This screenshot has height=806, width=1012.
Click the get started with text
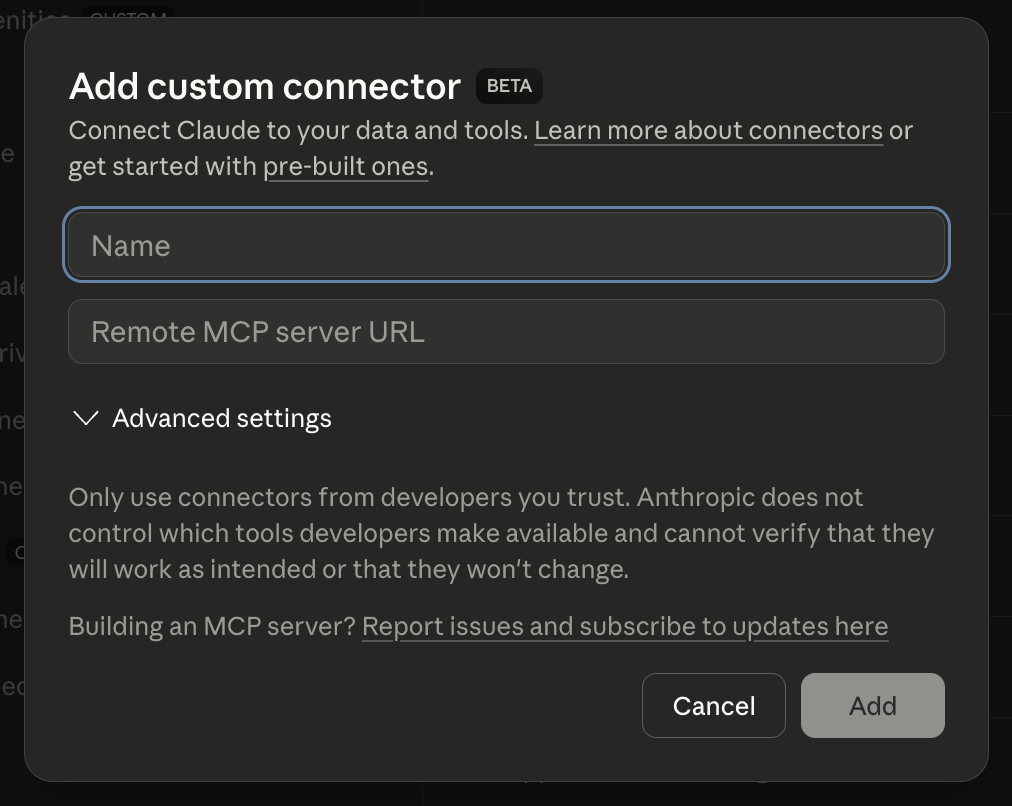[162, 167]
